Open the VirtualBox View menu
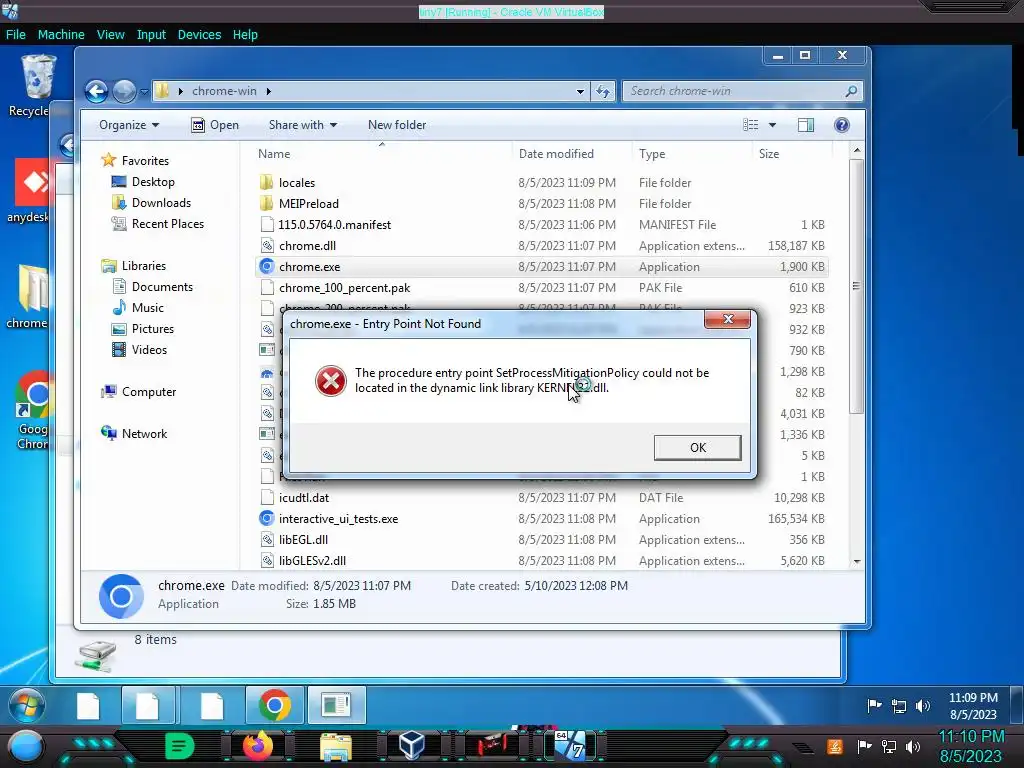1024x768 pixels. coord(110,35)
